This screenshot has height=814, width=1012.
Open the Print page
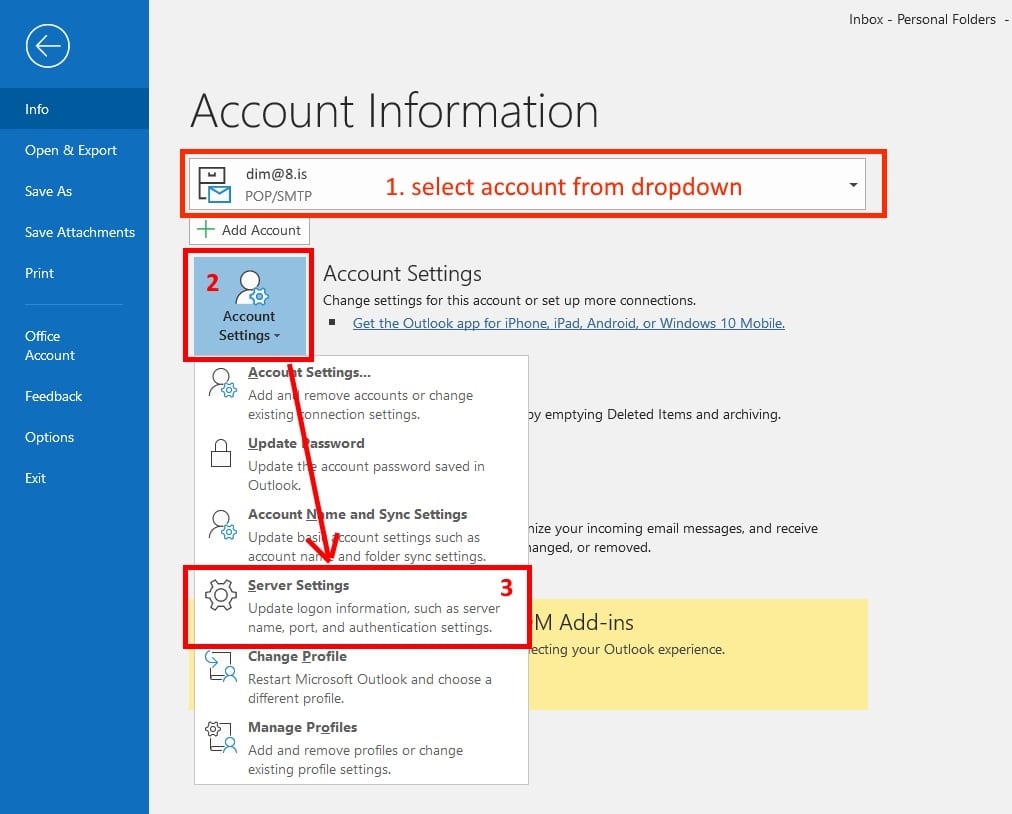(74, 273)
